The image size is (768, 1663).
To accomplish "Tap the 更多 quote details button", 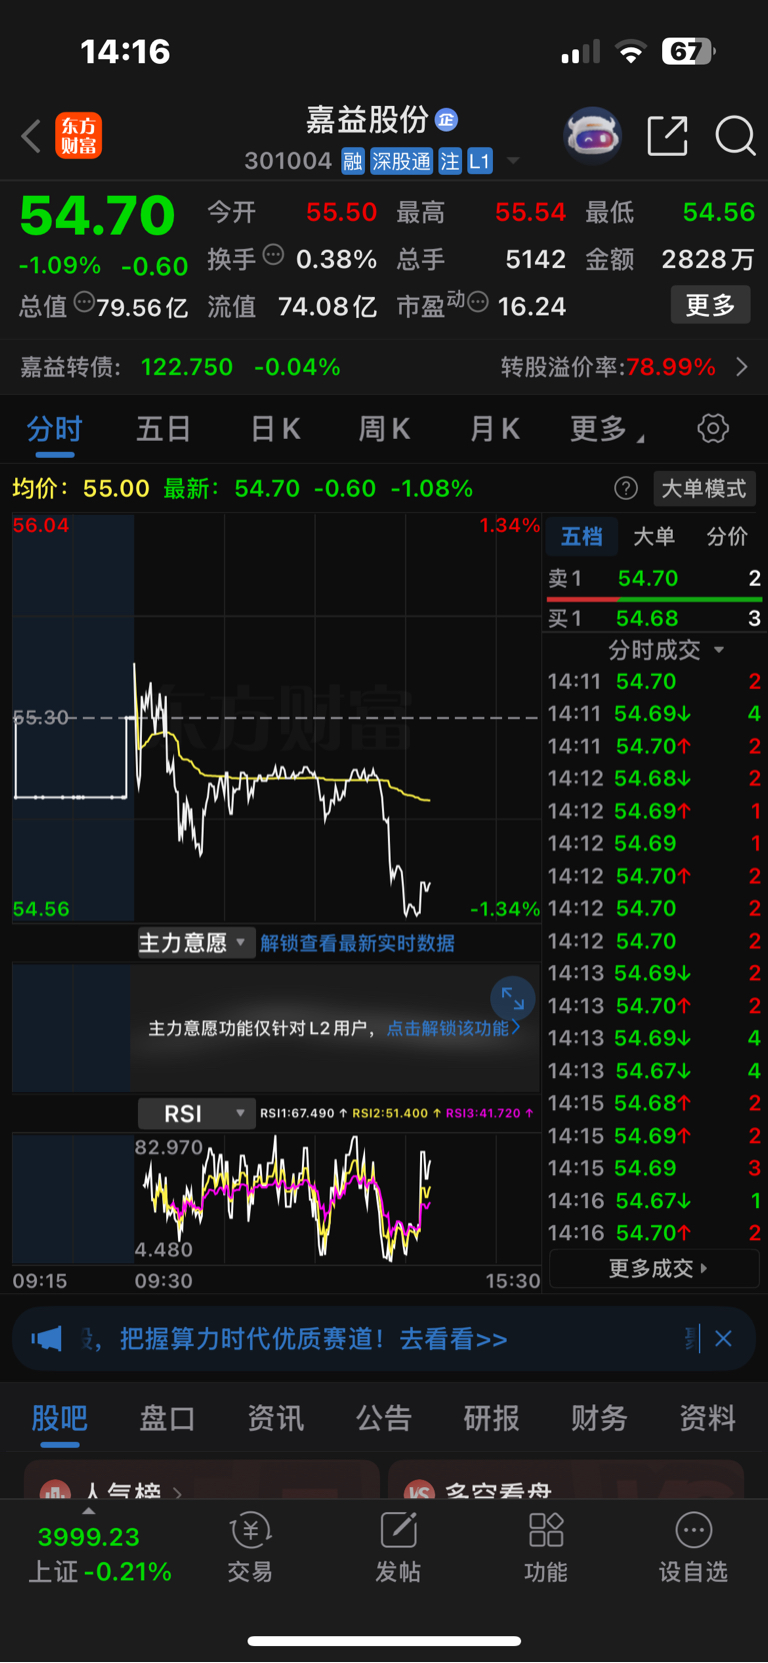I will pos(710,305).
